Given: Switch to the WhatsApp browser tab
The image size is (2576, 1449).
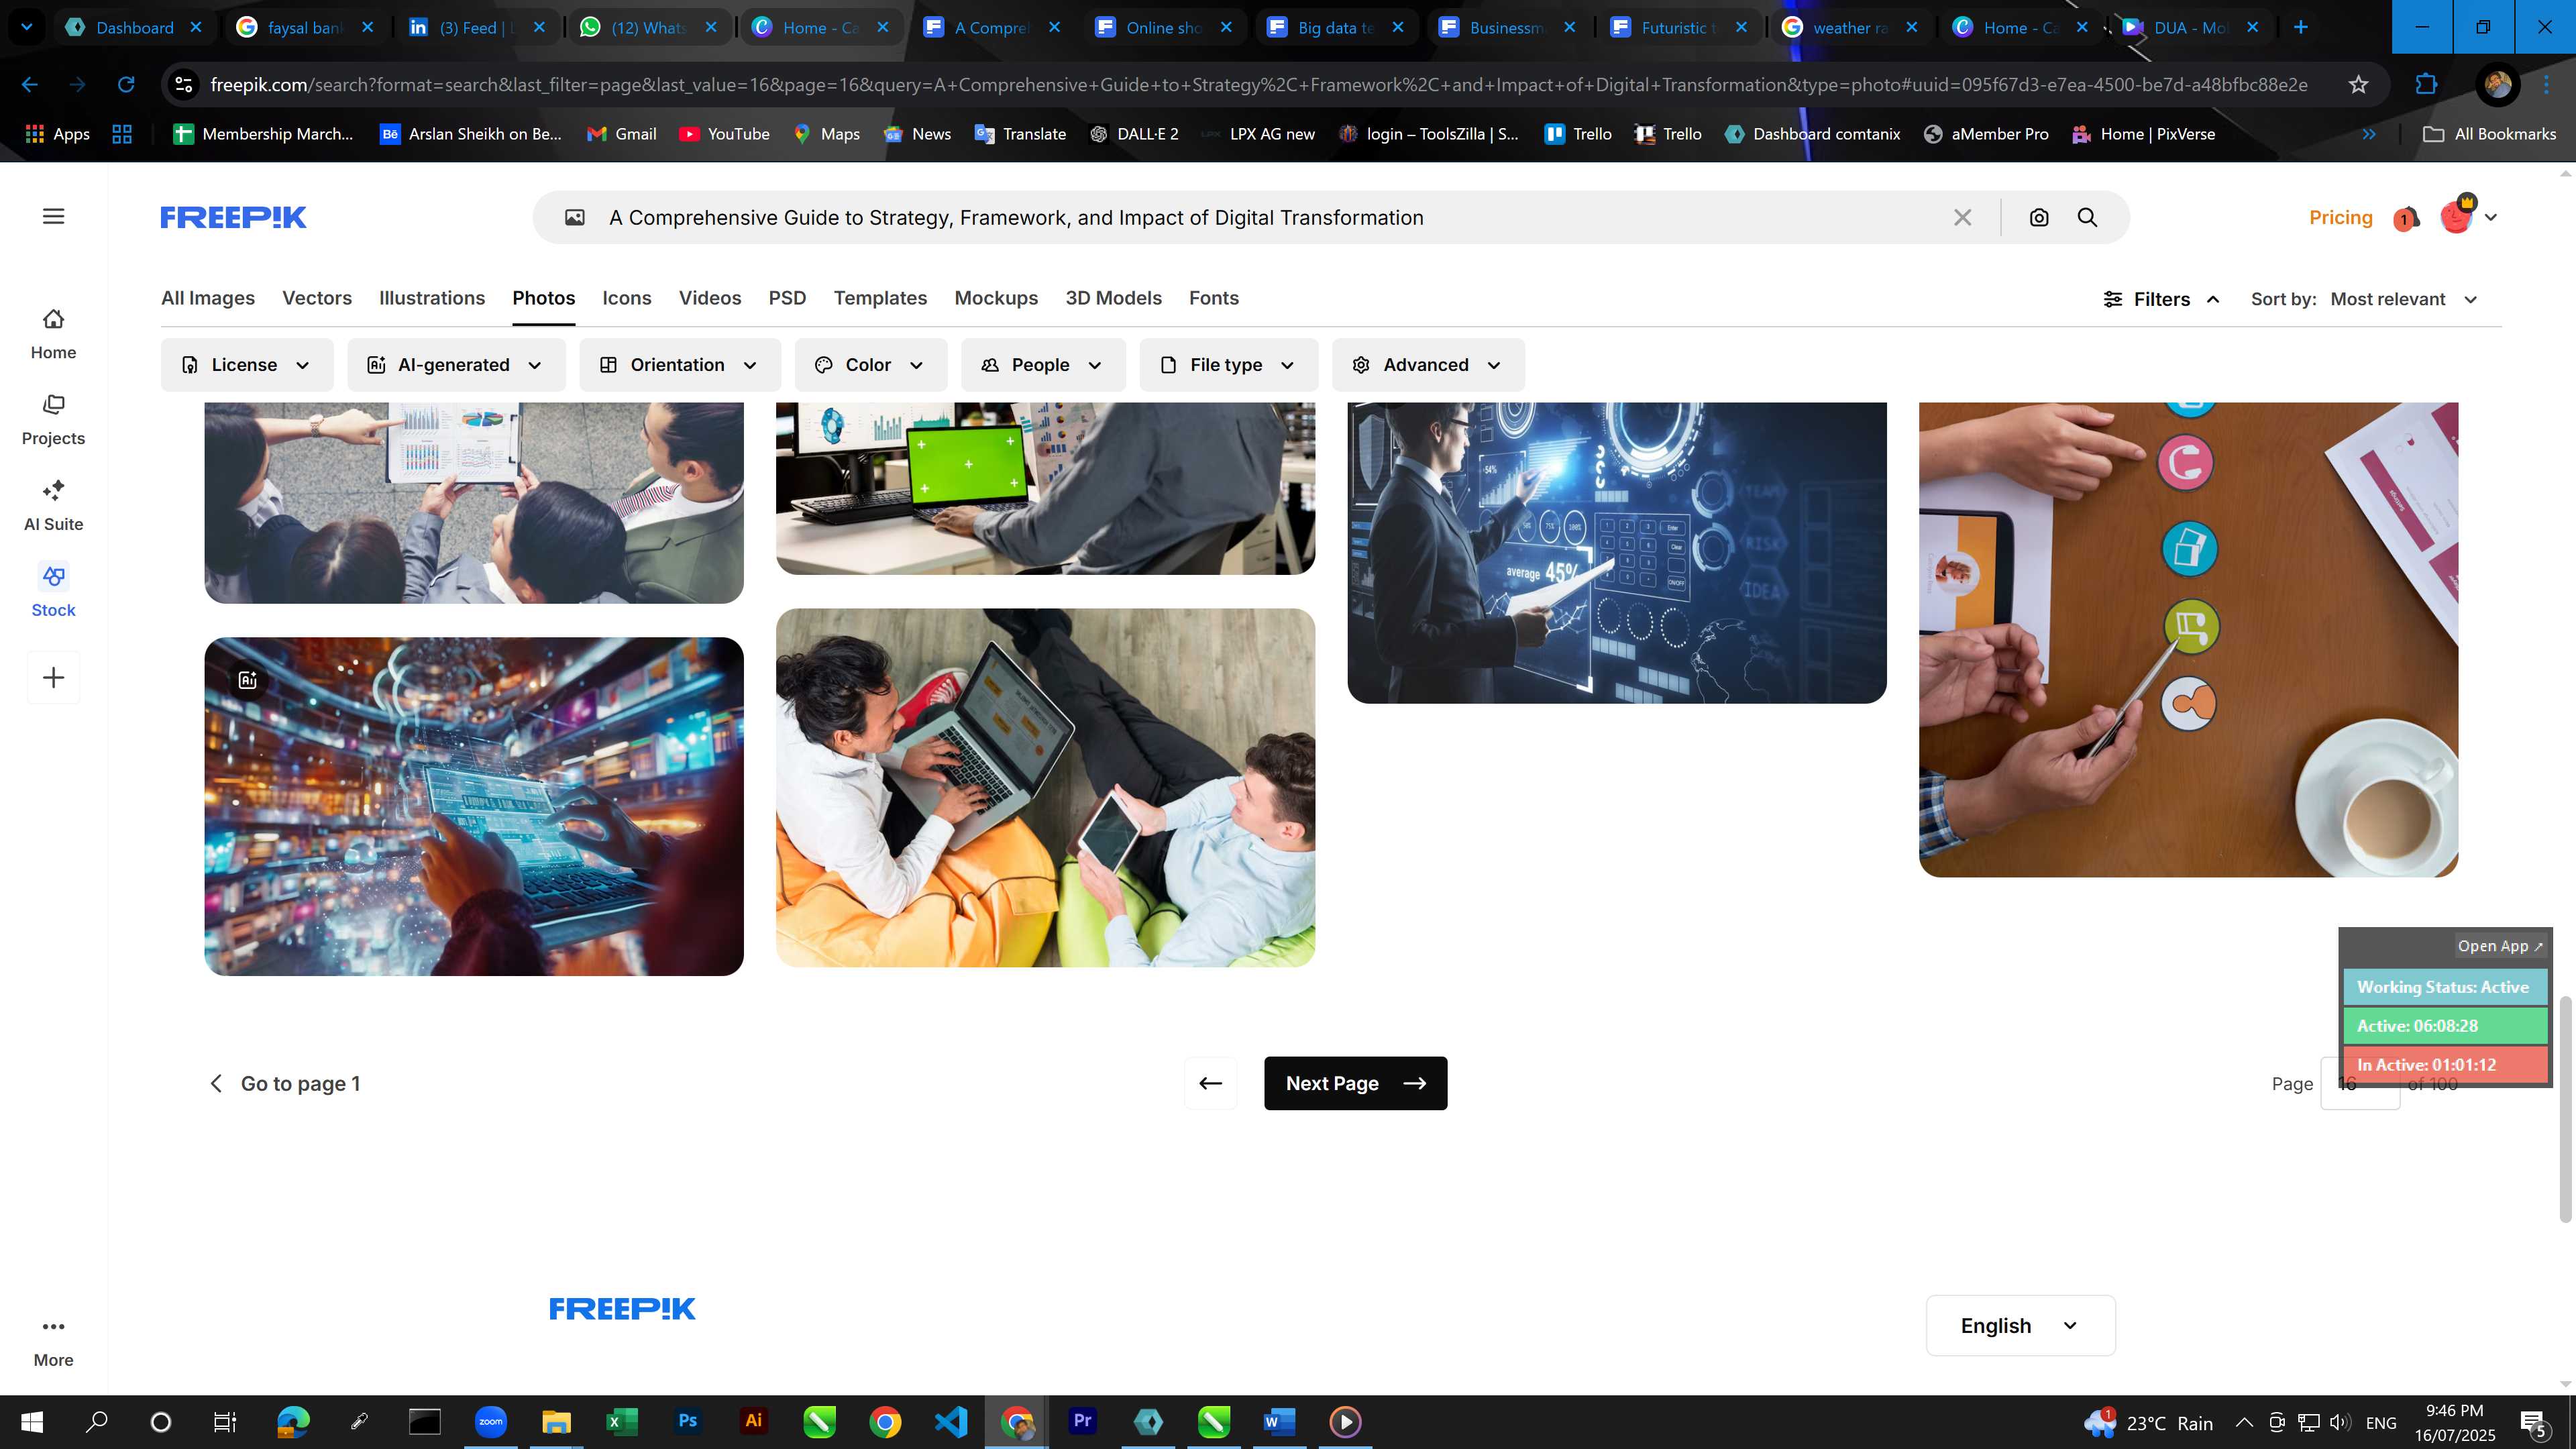Looking at the screenshot, I should [649, 27].
